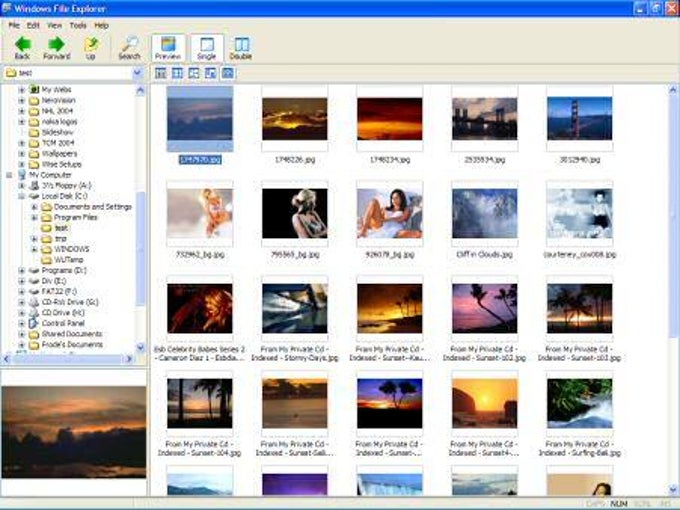The image size is (680, 510).
Task: Go back with the green Back arrow
Action: [23, 47]
